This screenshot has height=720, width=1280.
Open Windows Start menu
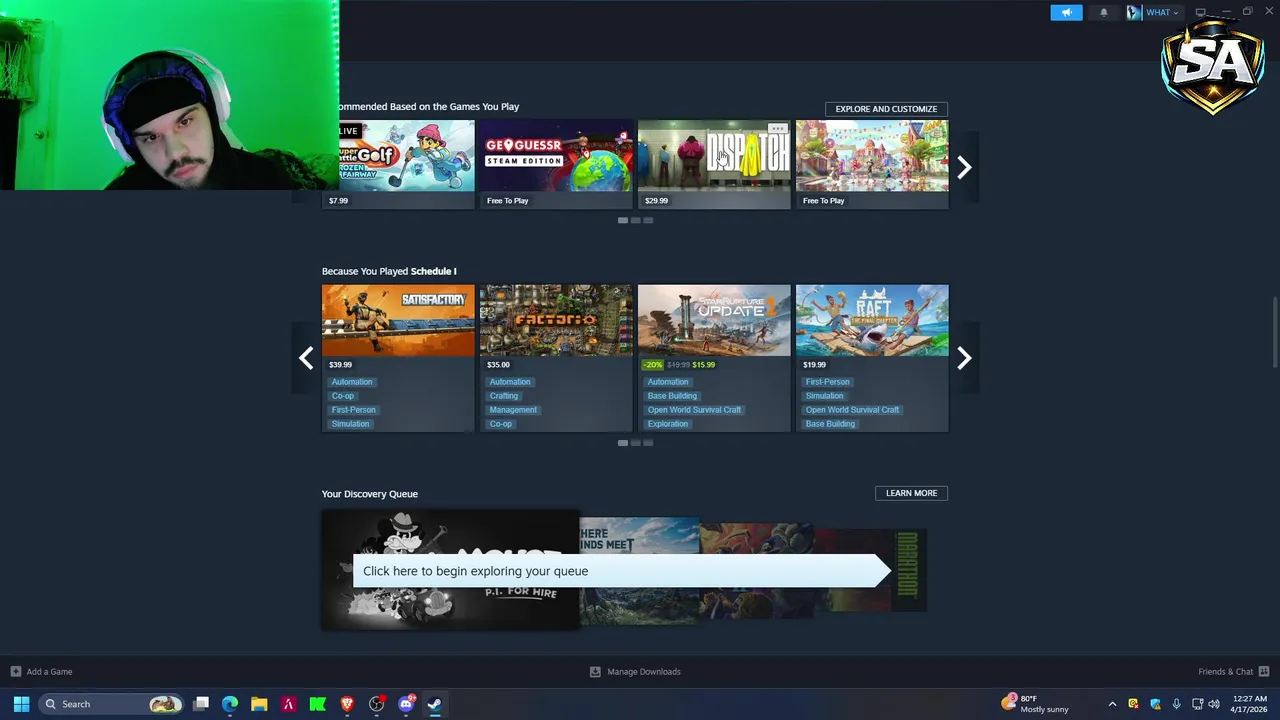(x=21, y=704)
